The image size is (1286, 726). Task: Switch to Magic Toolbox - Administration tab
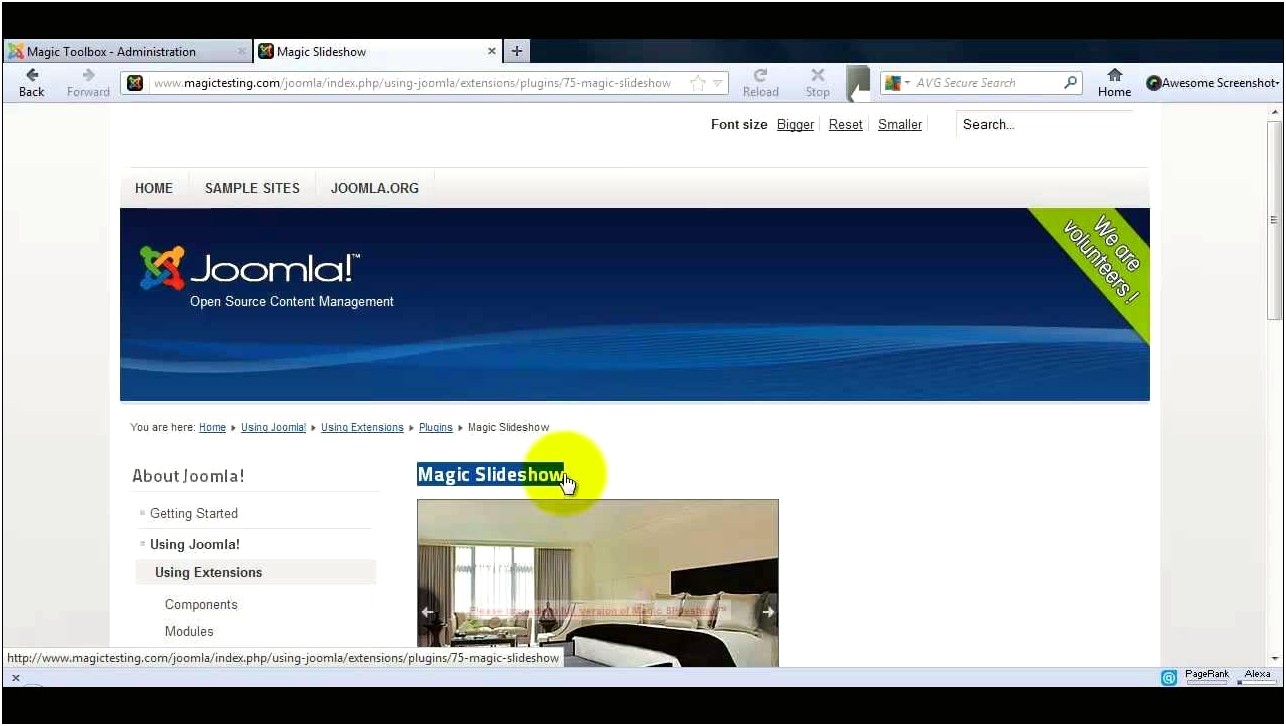coord(126,51)
